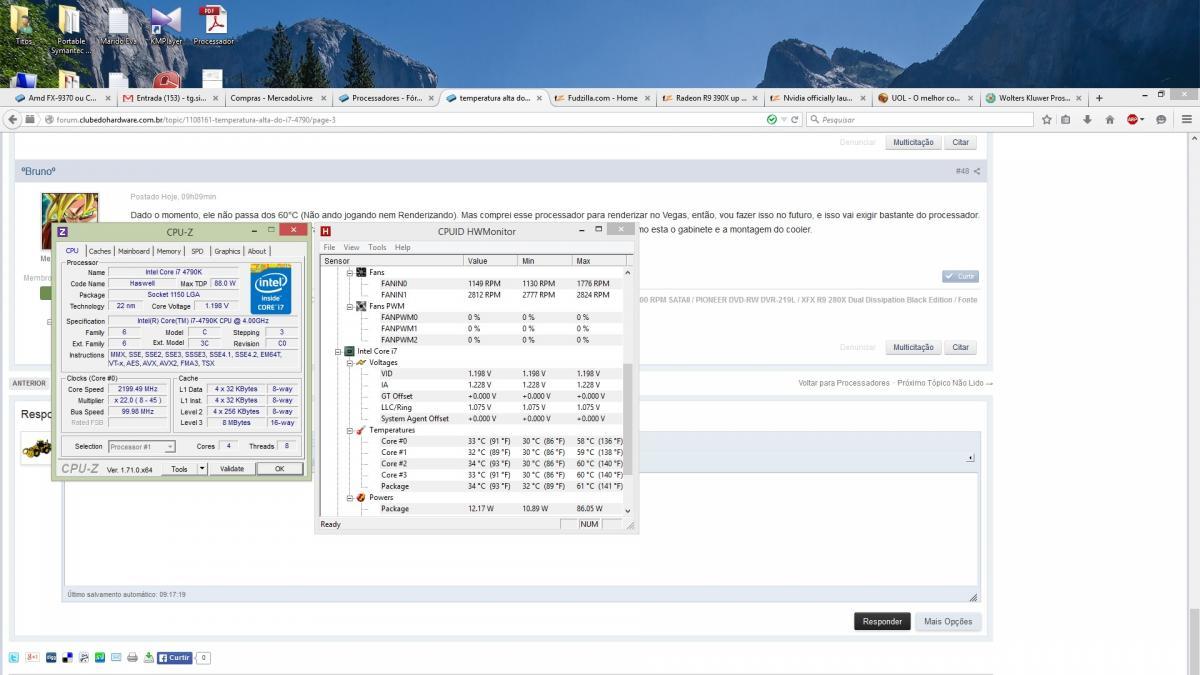The width and height of the screenshot is (1200, 675).
Task: Open the KMPlayer desktop shortcut
Action: coord(165,26)
